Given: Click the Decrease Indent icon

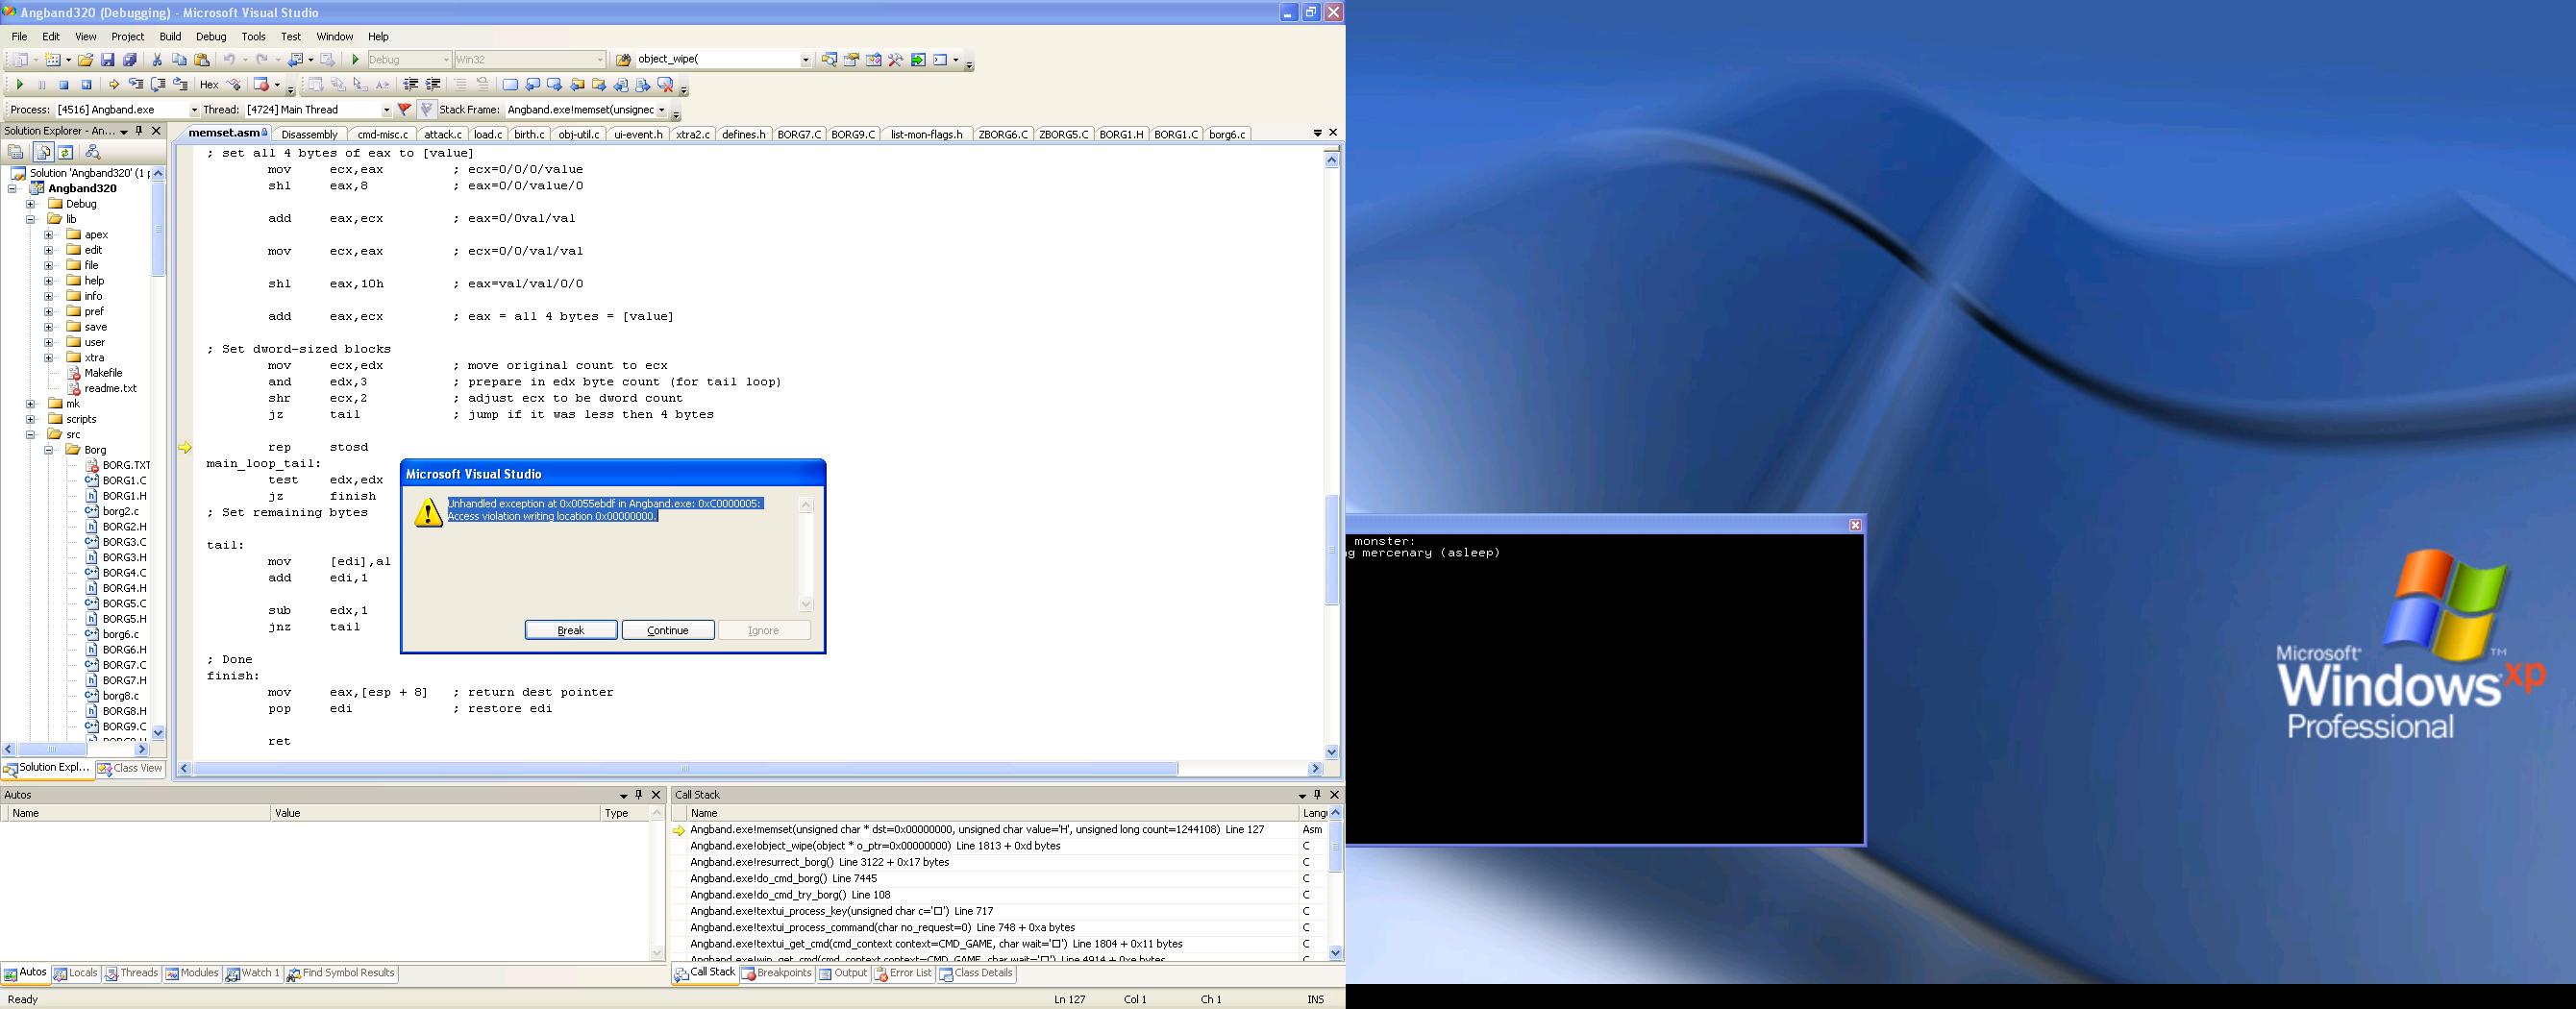Looking at the screenshot, I should pyautogui.click(x=410, y=85).
